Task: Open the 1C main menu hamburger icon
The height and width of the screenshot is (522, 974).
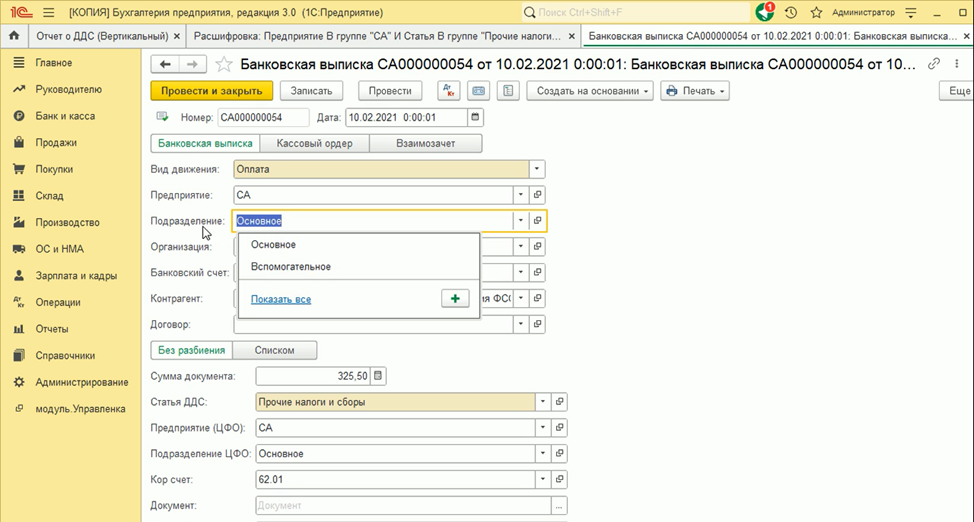Action: [x=48, y=12]
